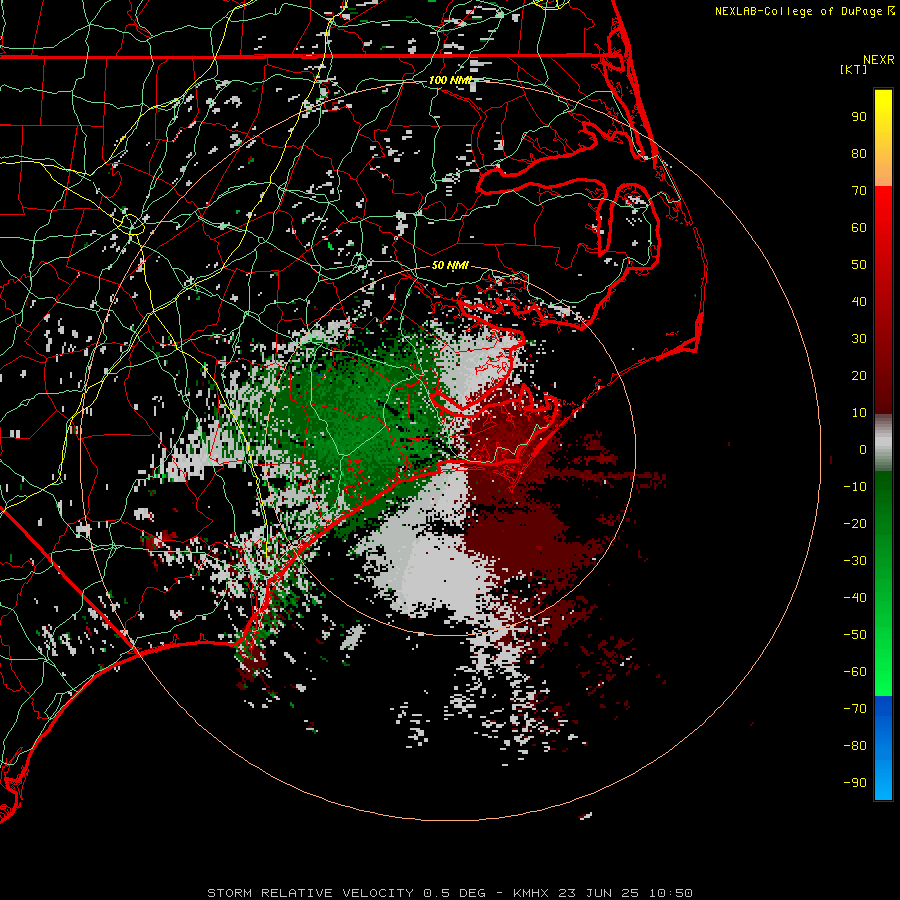Click the -30 value on the velocity scale
Viewport: 900px width, 900px height.
pyautogui.click(x=855, y=561)
